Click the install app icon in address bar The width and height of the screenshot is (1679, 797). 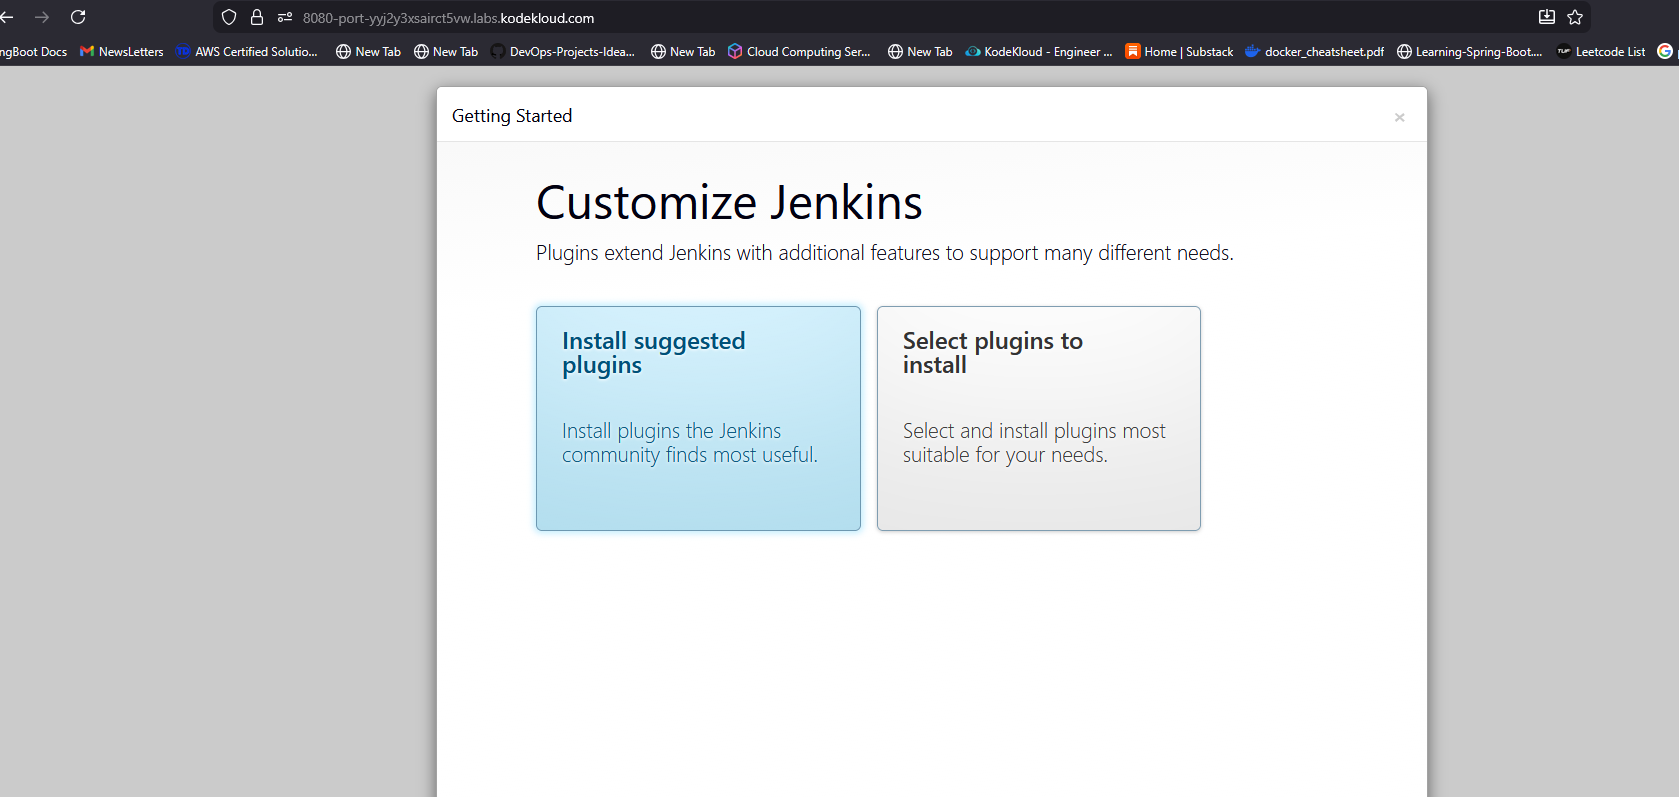pyautogui.click(x=1547, y=17)
